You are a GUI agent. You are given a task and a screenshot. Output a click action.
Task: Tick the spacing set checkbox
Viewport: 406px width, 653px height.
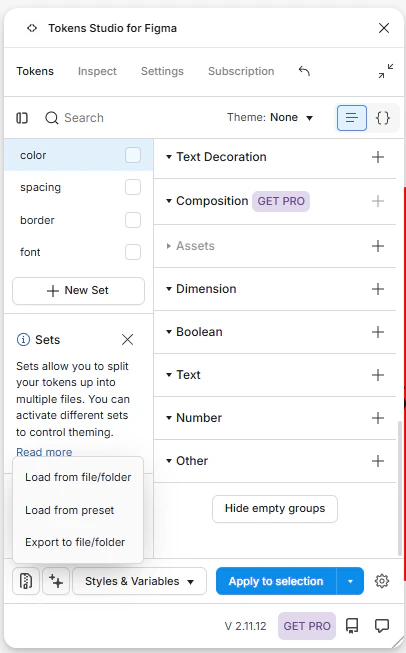coord(133,187)
